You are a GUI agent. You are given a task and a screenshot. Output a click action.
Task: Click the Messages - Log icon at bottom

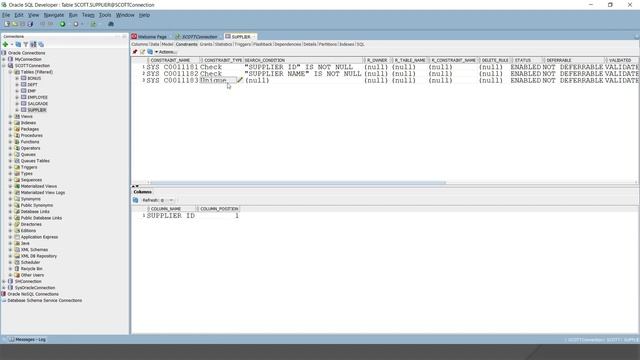point(11,339)
